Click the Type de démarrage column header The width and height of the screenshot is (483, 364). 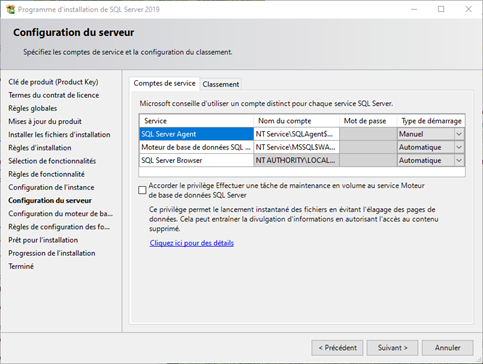pos(431,121)
